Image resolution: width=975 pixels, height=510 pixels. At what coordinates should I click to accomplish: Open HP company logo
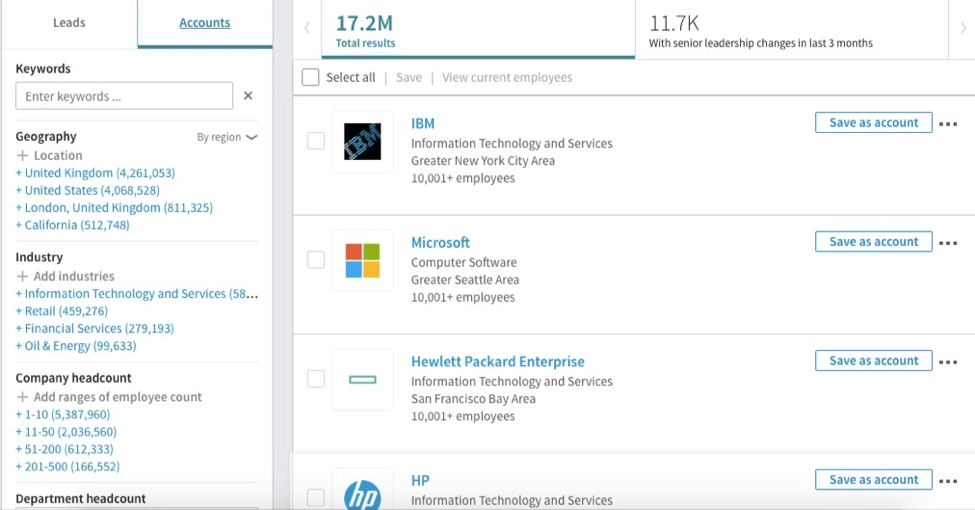[x=363, y=491]
